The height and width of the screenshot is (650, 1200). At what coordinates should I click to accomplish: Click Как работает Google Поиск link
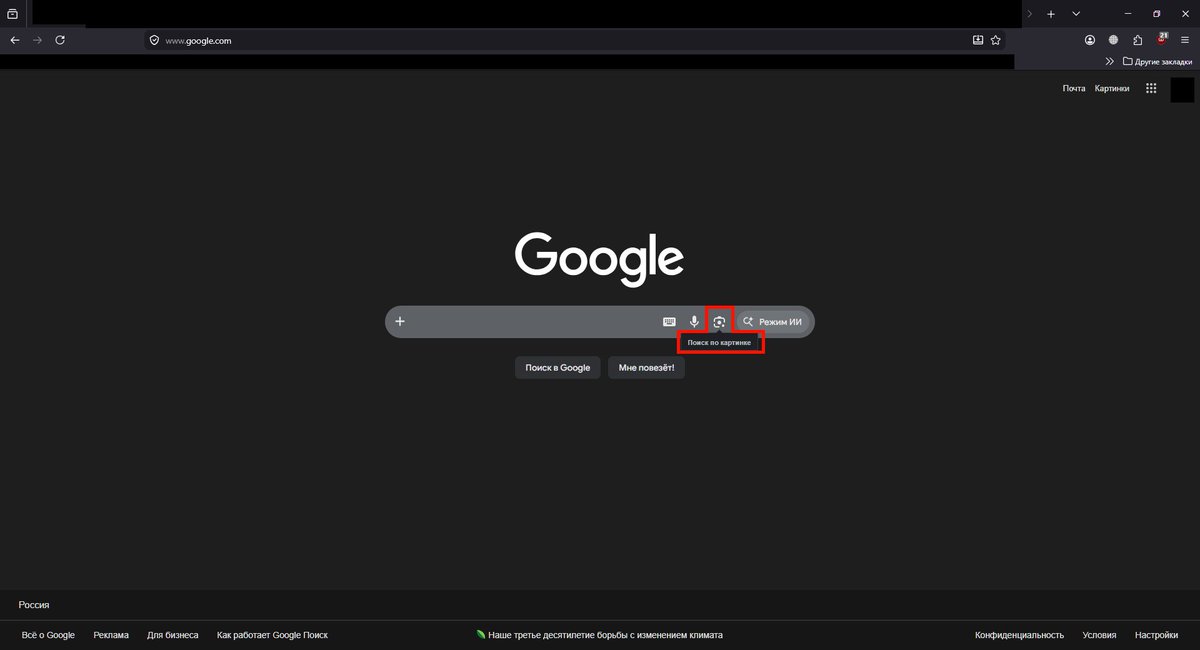[x=272, y=635]
